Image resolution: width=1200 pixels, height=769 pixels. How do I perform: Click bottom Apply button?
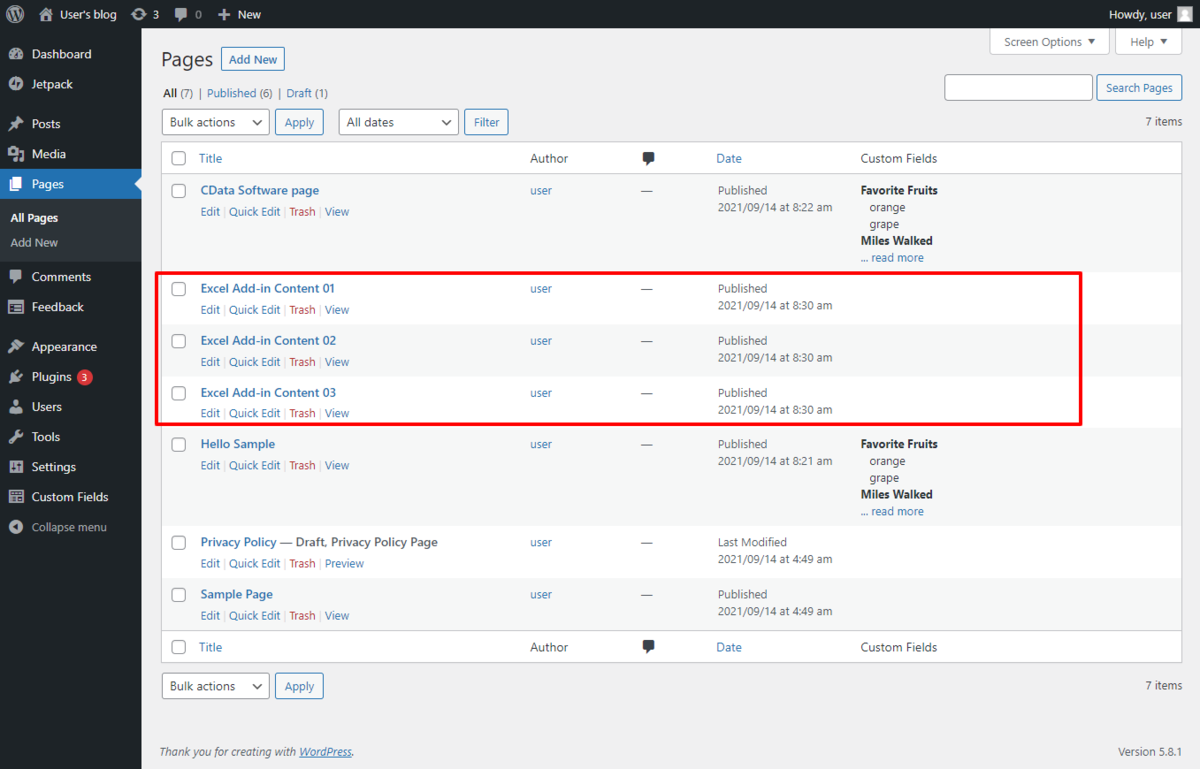click(x=299, y=686)
